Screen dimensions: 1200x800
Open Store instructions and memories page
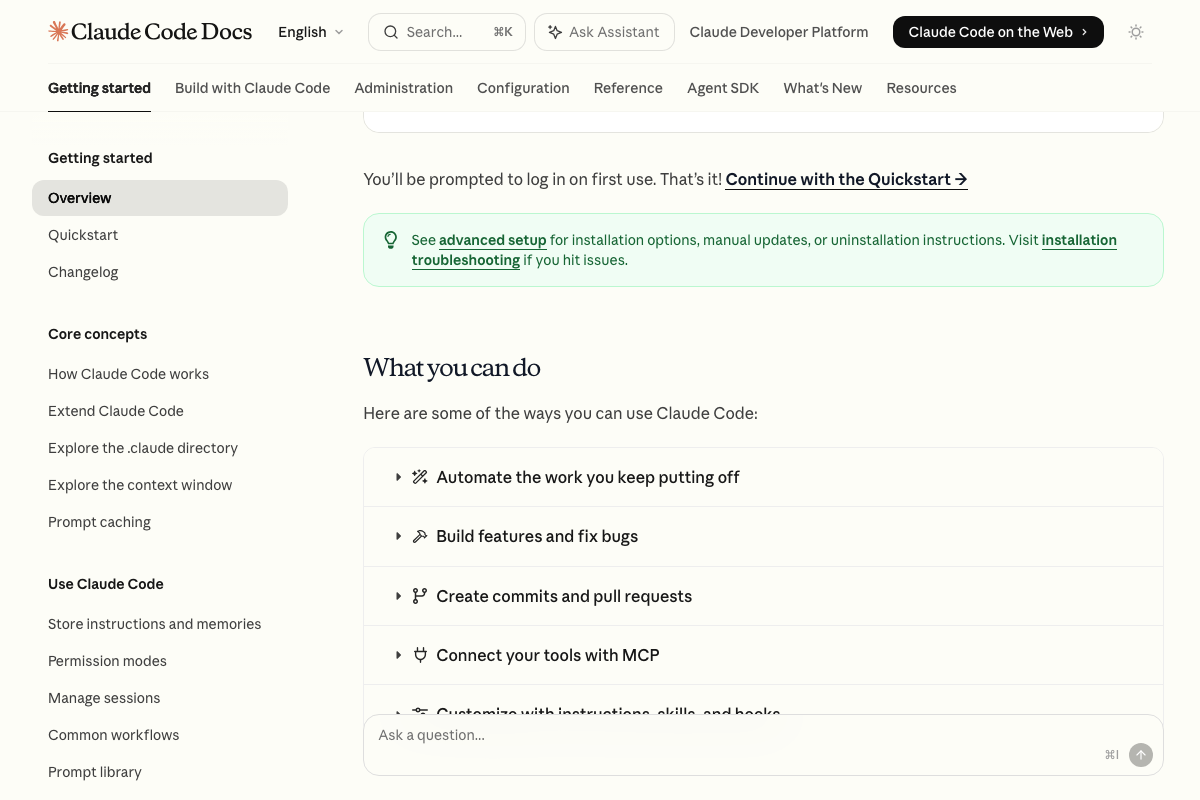coord(154,624)
